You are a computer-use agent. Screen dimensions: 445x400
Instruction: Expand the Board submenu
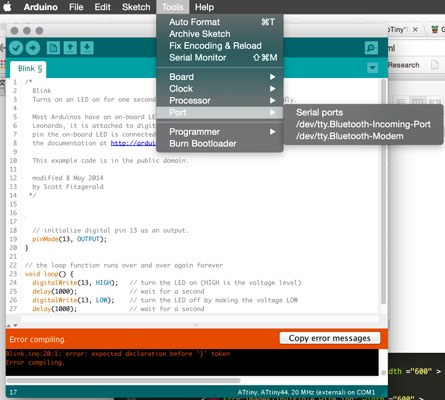[x=220, y=77]
